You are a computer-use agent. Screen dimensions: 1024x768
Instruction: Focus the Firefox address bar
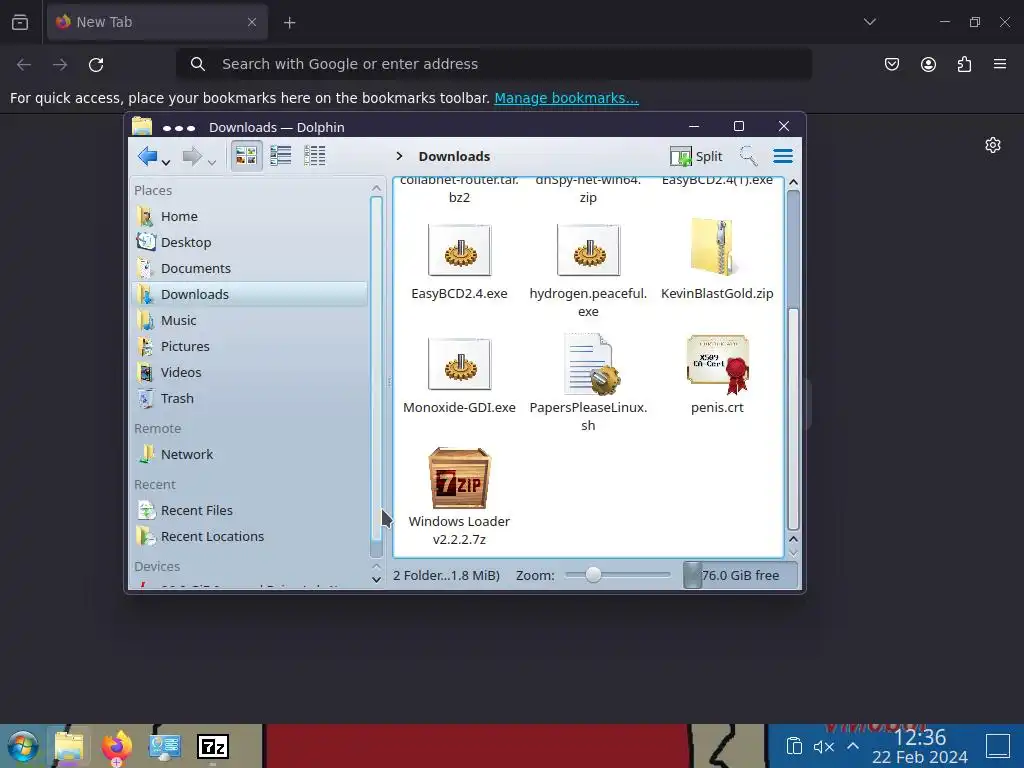[494, 64]
